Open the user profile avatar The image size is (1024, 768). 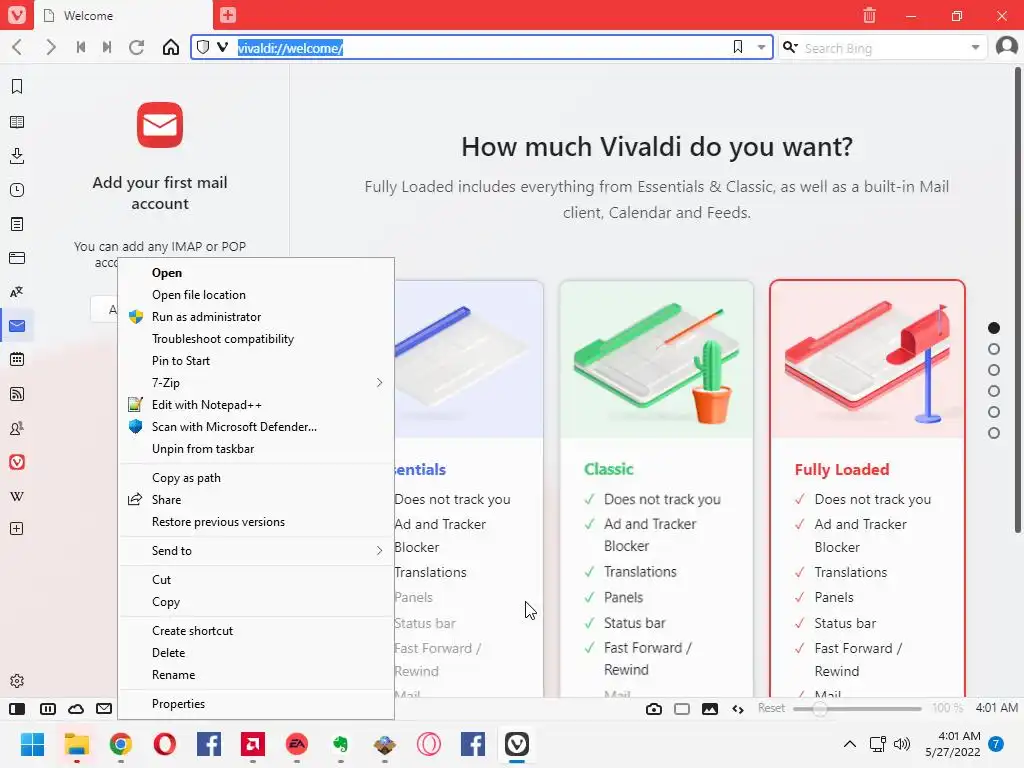[x=1006, y=47]
